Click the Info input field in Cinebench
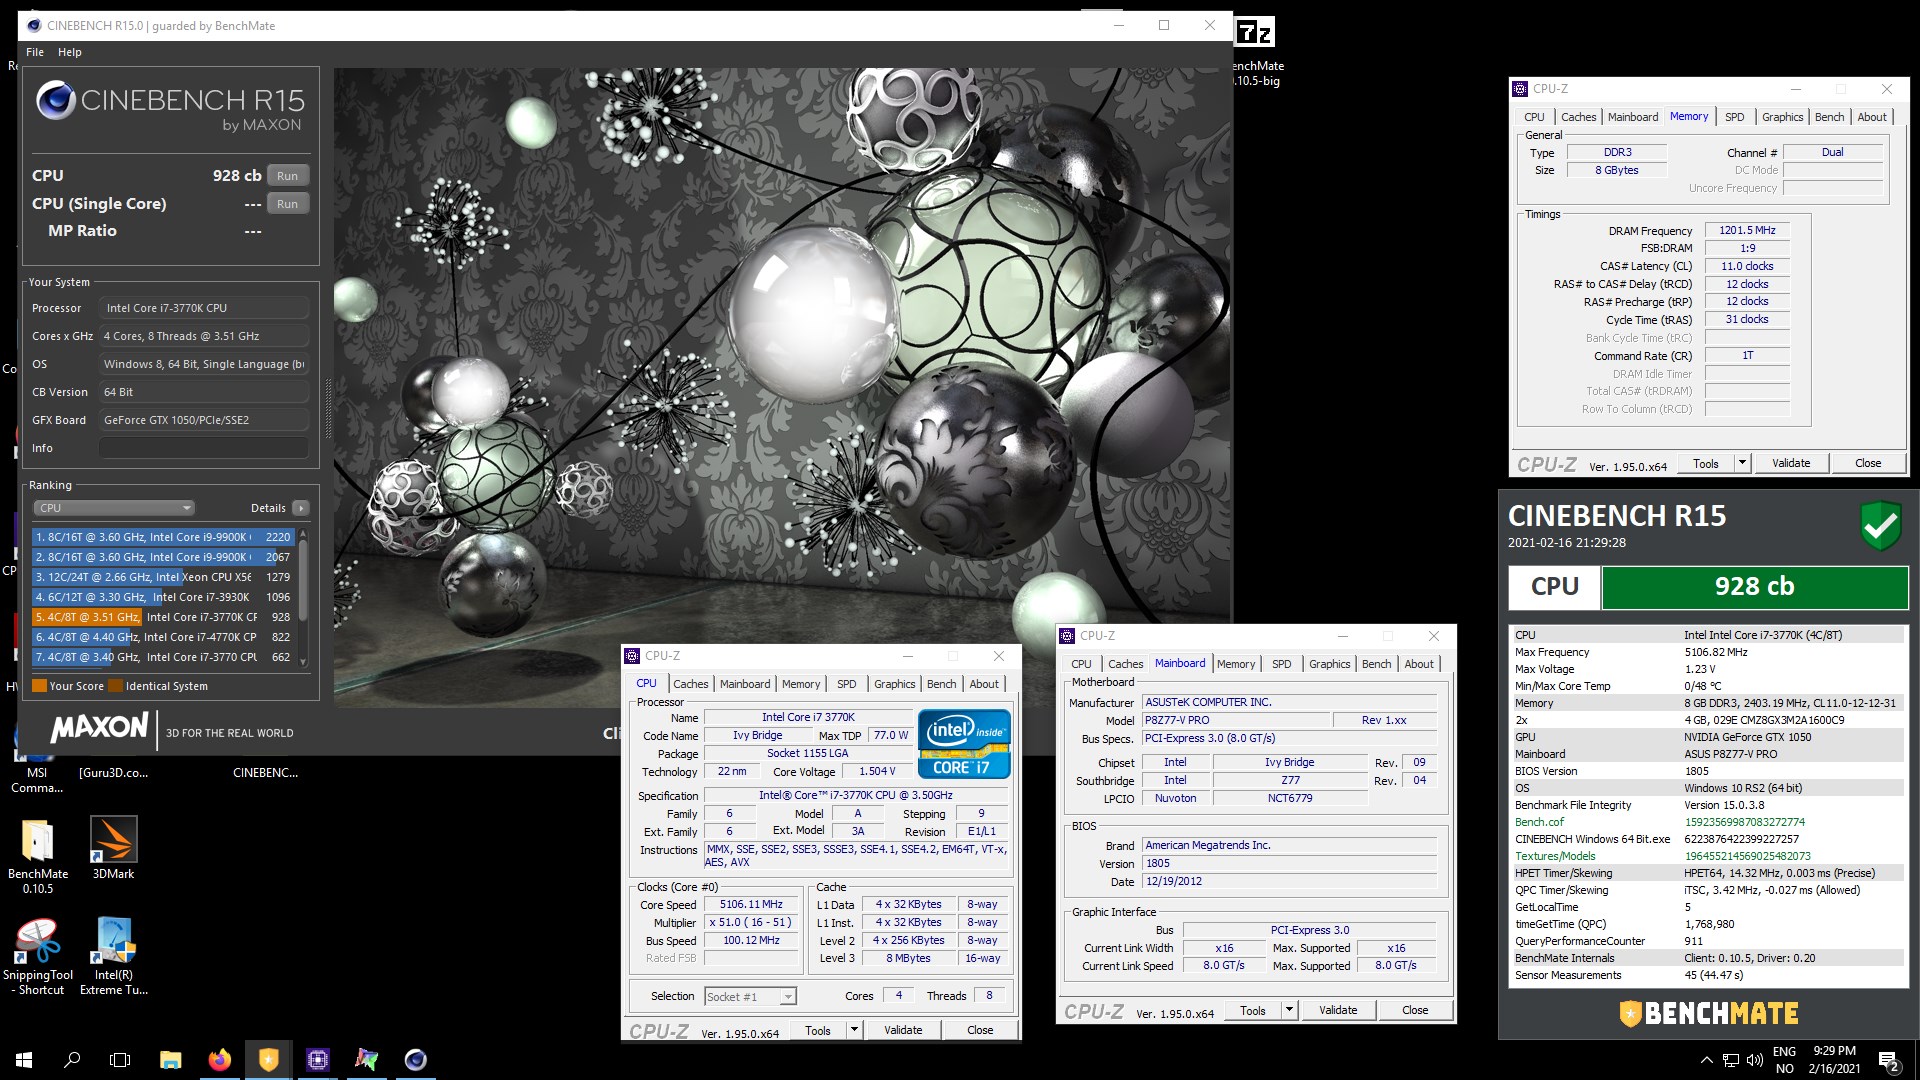Screen dimensions: 1920x1080 204,448
